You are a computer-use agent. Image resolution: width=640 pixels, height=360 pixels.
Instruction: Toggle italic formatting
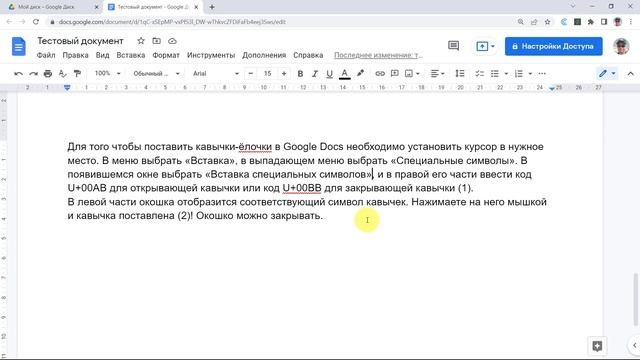pos(315,73)
